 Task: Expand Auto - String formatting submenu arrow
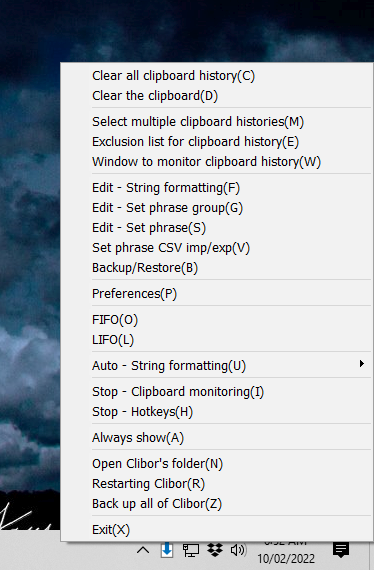[361, 364]
